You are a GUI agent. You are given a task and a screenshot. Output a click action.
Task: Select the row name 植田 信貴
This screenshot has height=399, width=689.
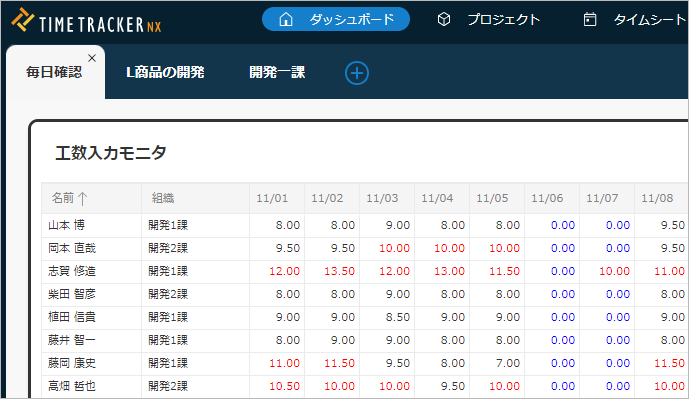tap(72, 317)
